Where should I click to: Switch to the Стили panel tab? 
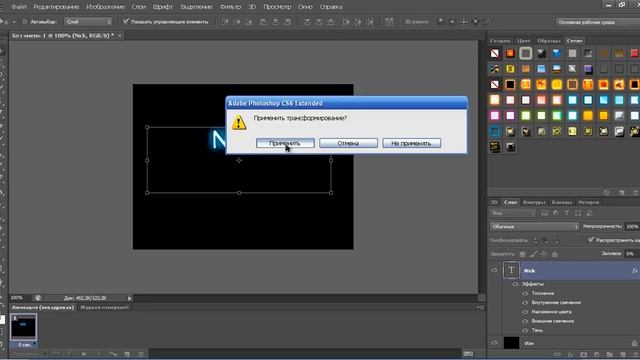(574, 41)
